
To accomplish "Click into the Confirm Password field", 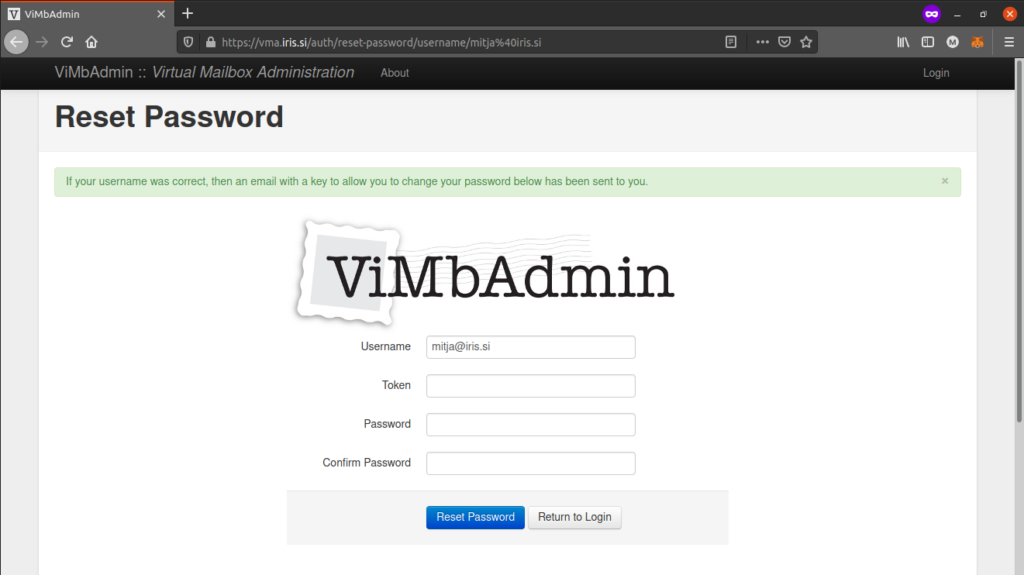I will (x=530, y=463).
